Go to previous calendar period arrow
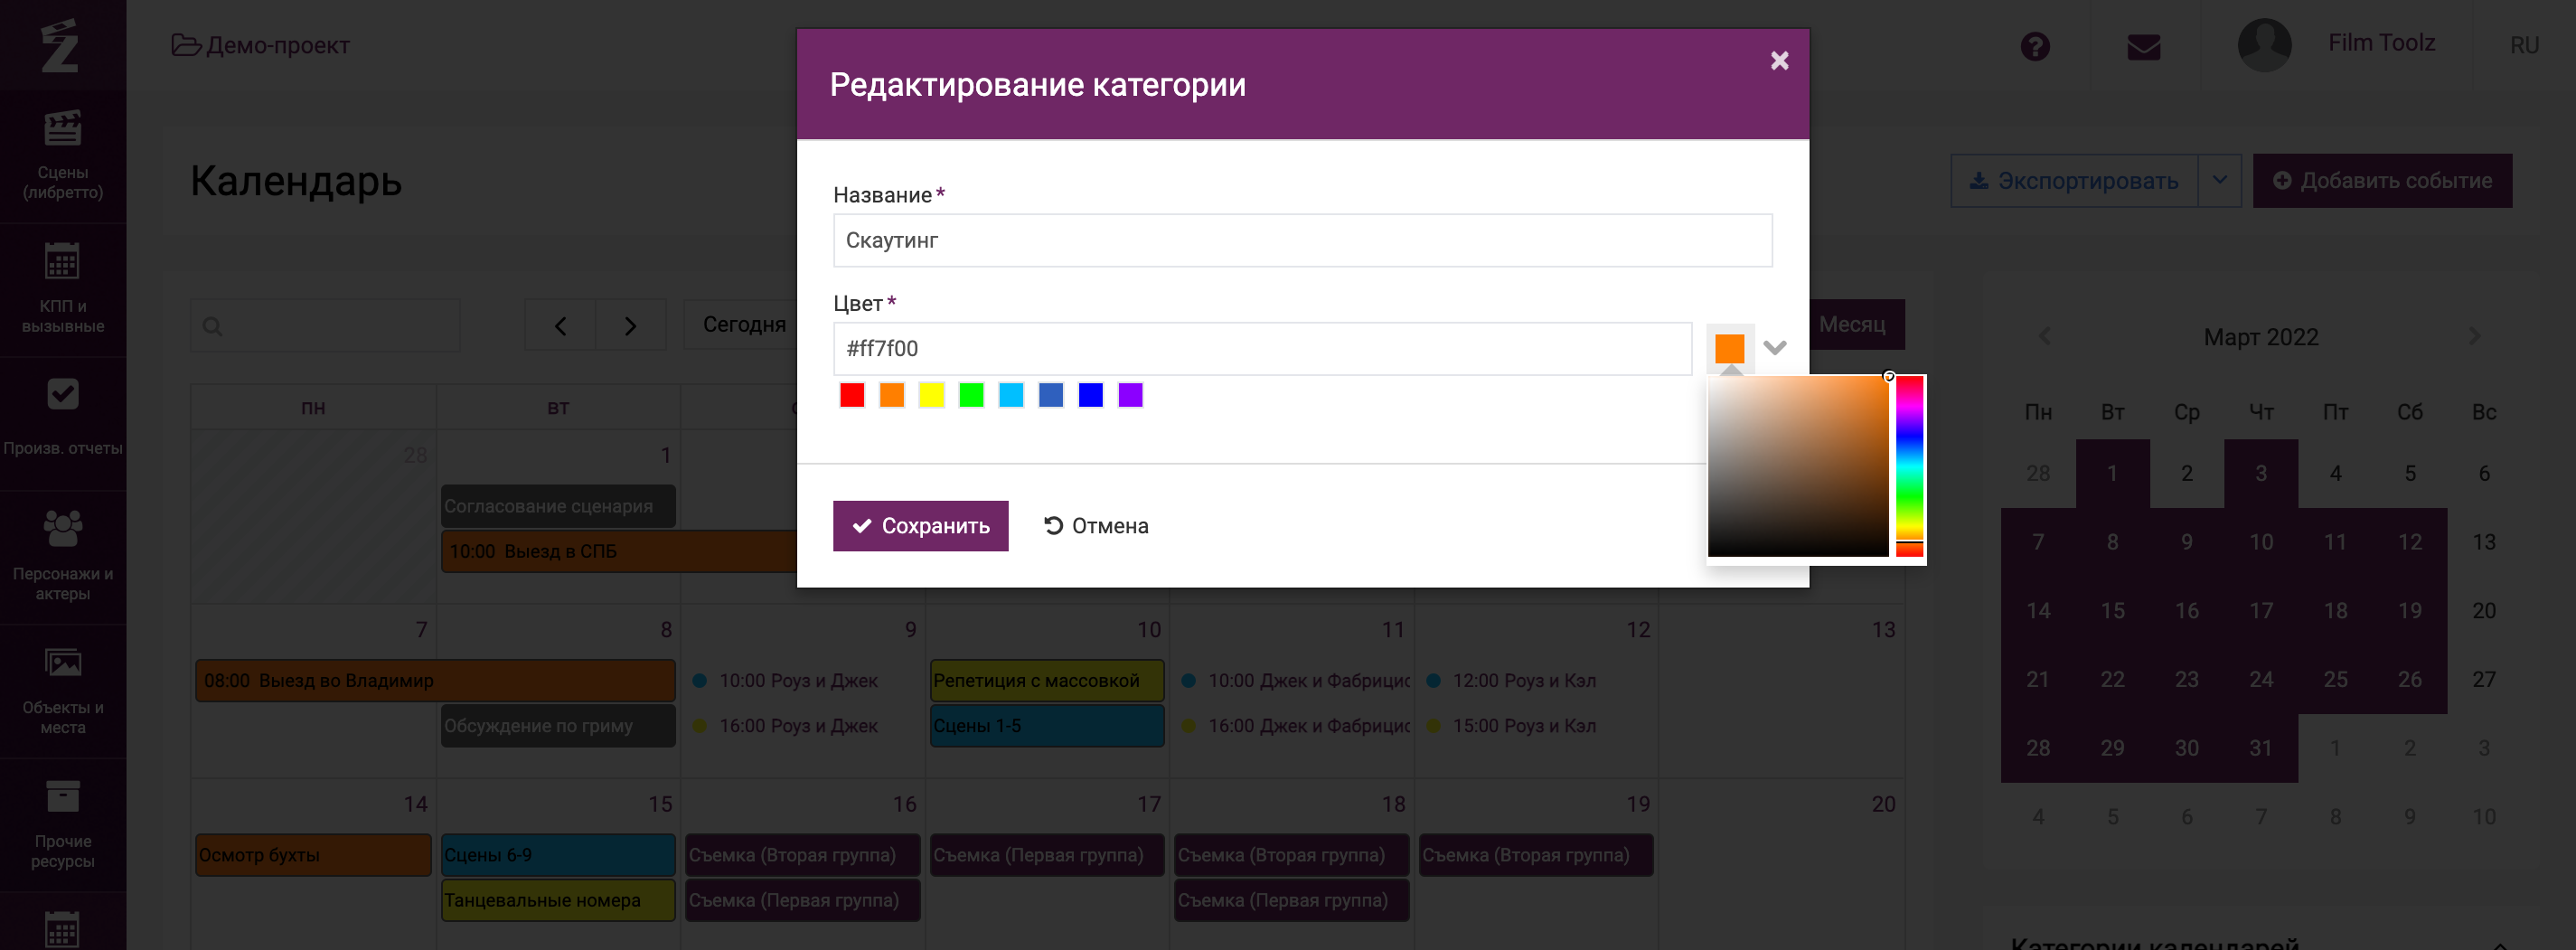Image resolution: width=2576 pixels, height=950 pixels. 560,325
